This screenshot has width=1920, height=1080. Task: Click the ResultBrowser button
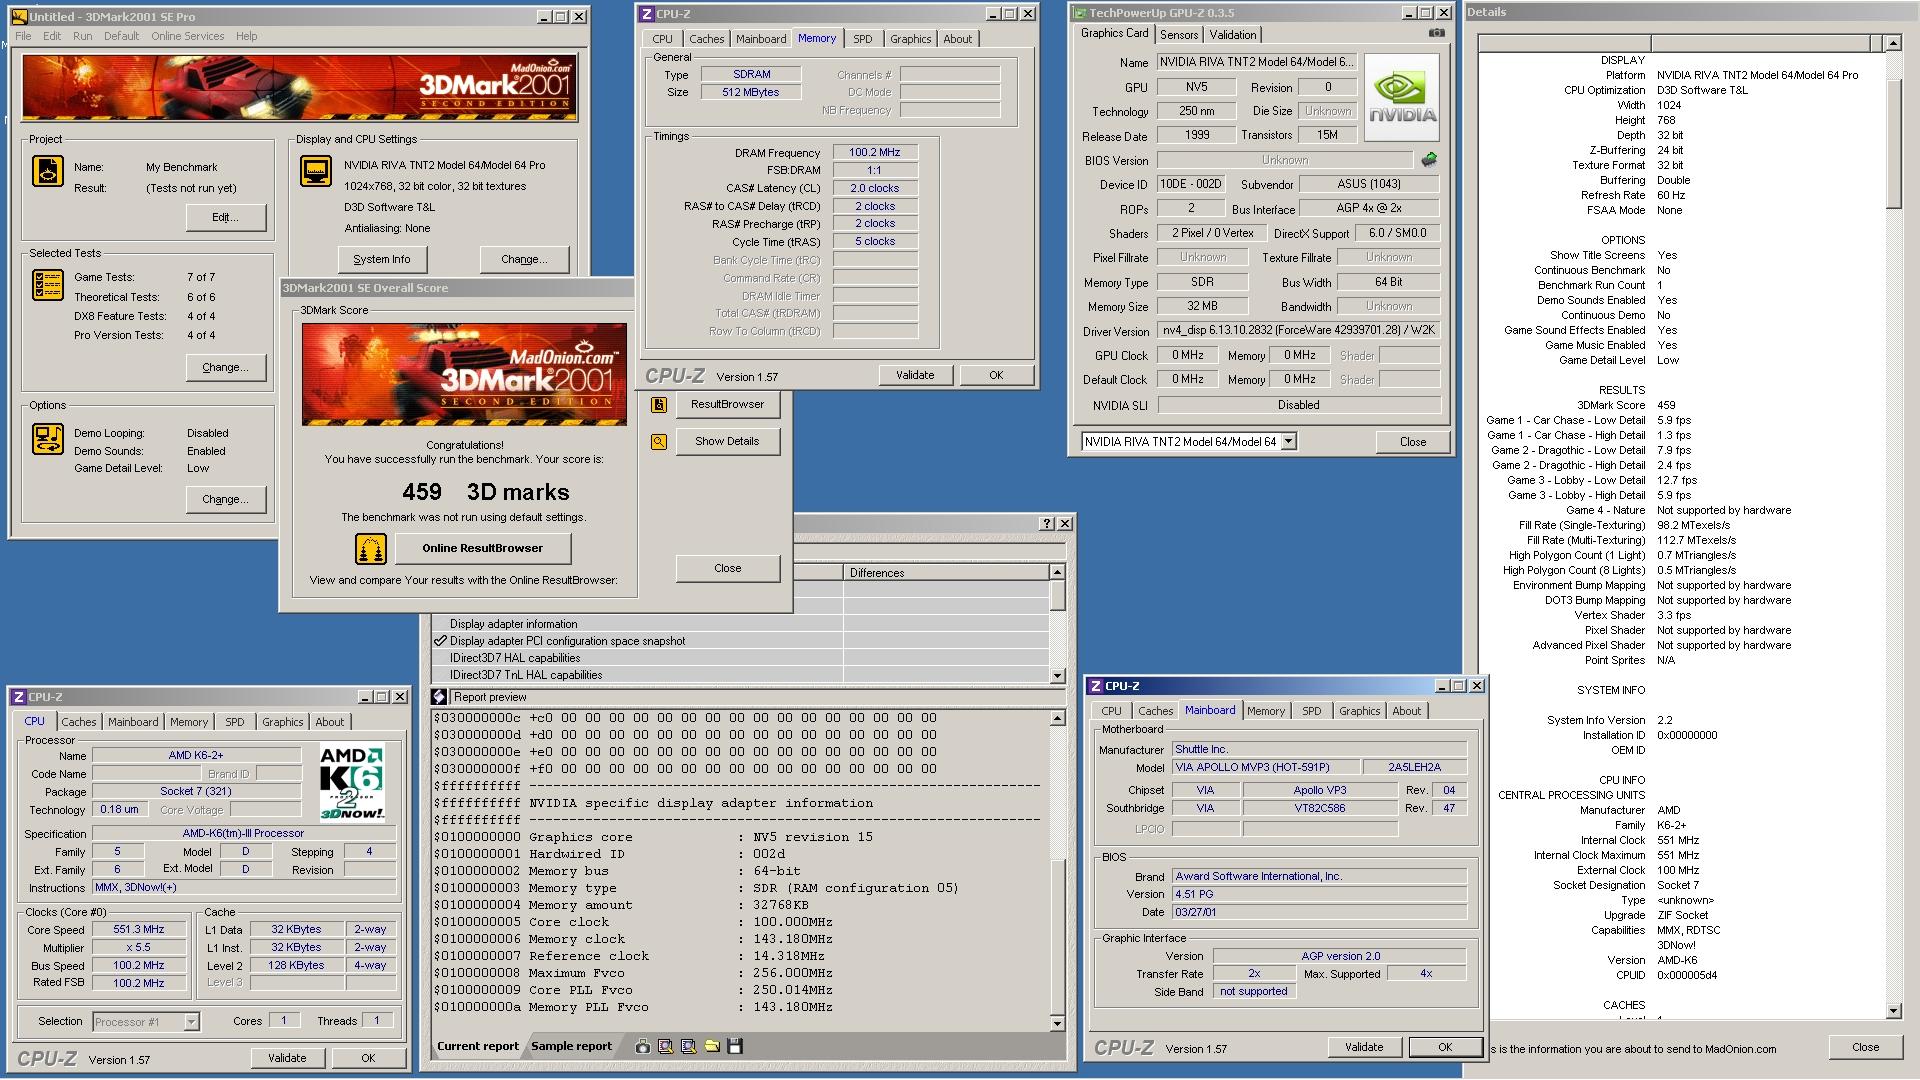point(727,404)
